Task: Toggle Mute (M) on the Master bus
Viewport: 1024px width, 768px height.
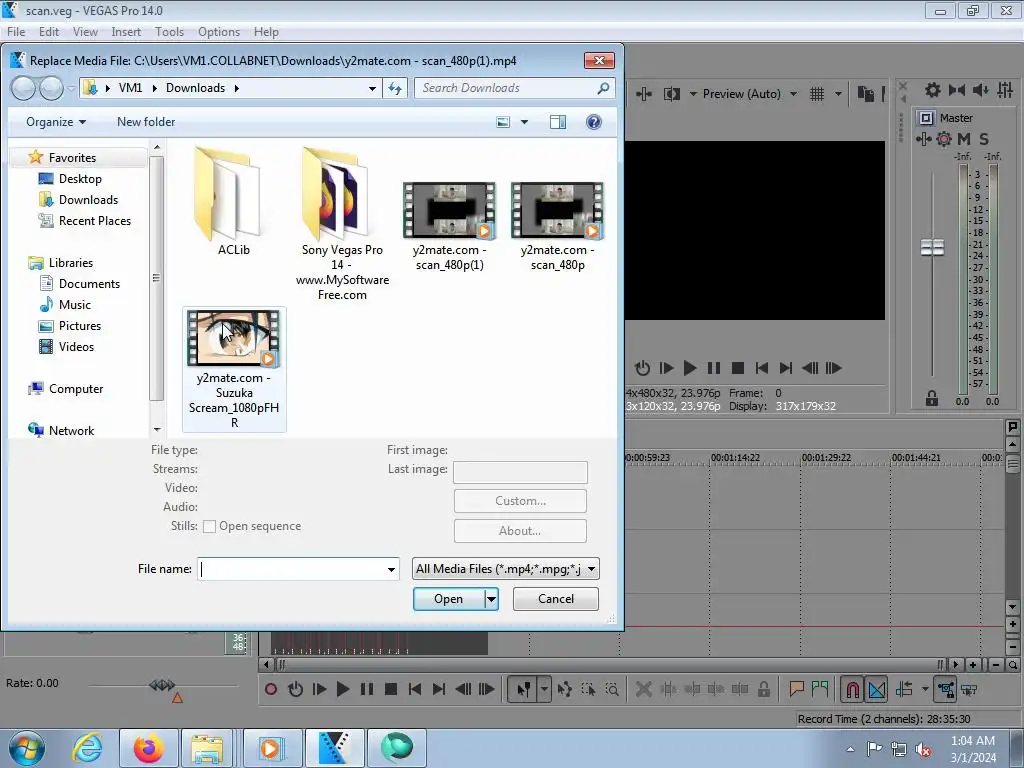Action: point(964,138)
